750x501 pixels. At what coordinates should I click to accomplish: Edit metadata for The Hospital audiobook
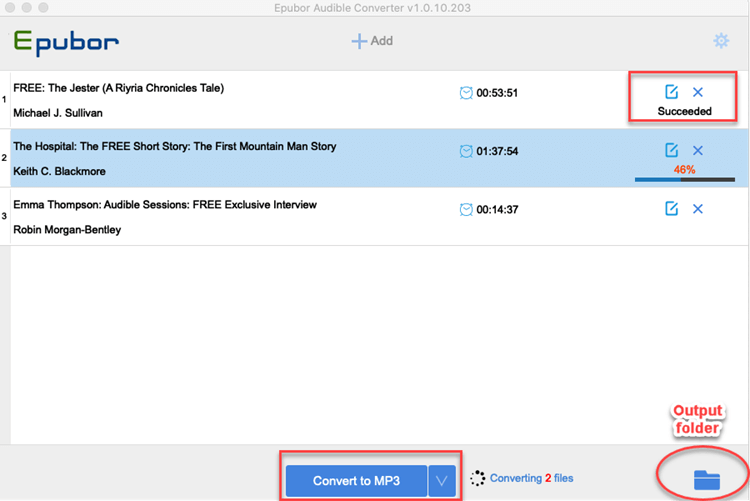coord(671,150)
